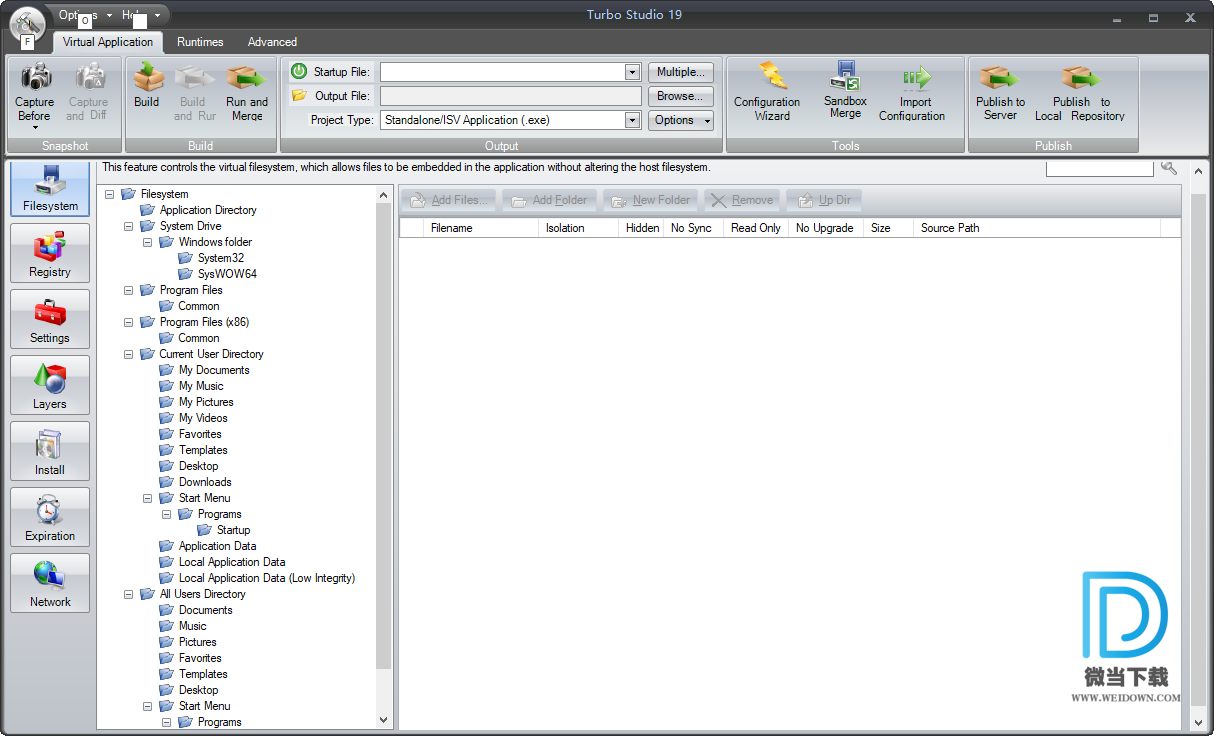Click the Run and Merge icon
1214x736 pixels.
pos(246,78)
